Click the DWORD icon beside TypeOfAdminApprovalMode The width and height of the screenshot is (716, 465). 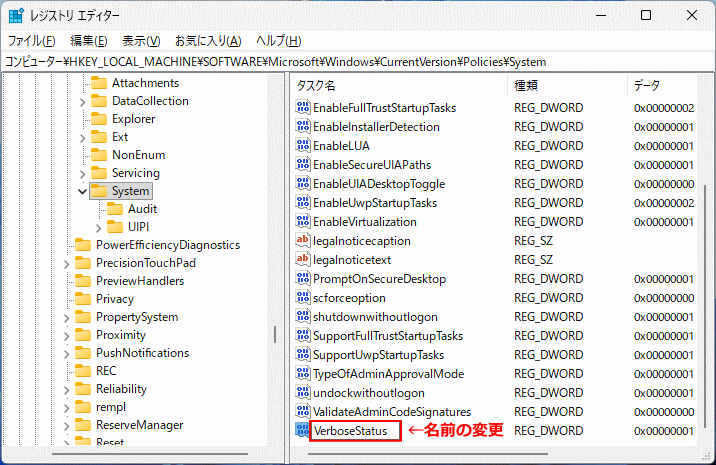[302, 373]
